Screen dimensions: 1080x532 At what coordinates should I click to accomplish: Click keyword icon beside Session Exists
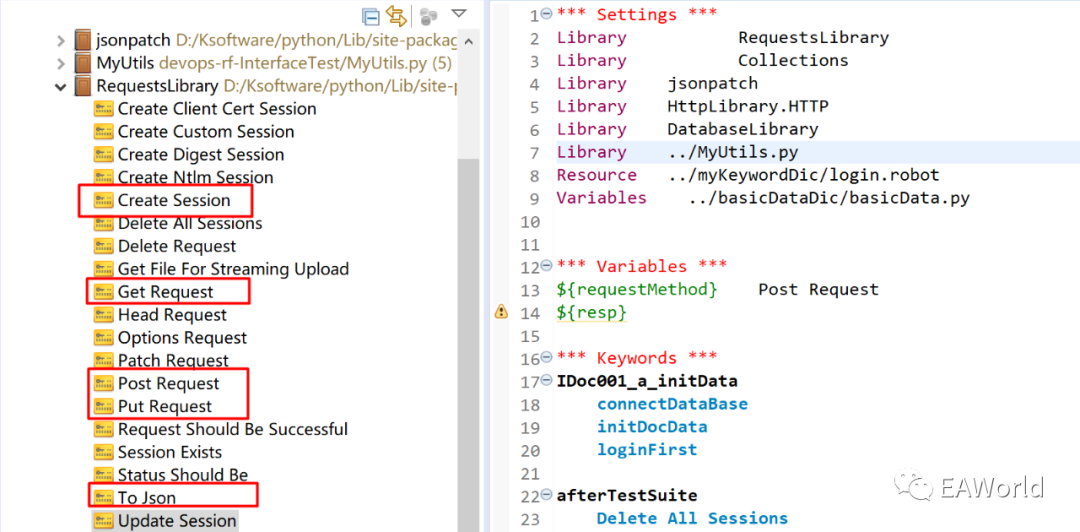click(x=103, y=452)
